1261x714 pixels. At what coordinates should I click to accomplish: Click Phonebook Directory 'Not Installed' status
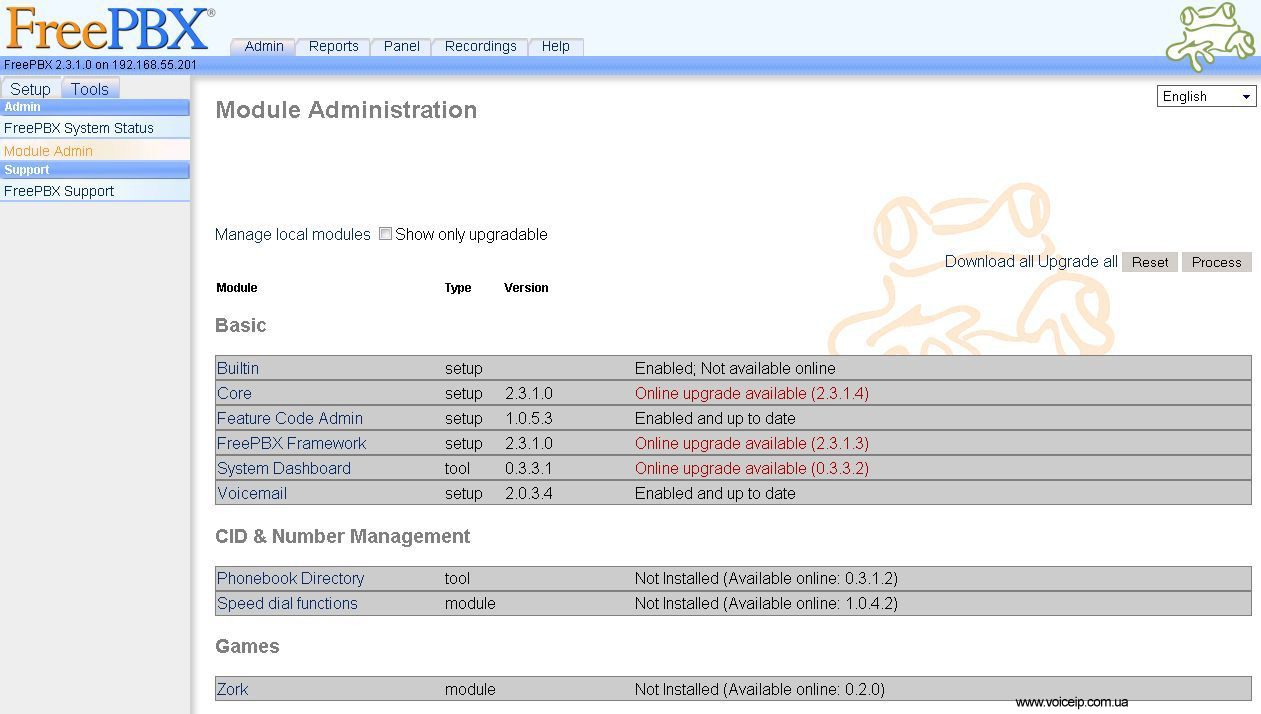(x=766, y=578)
